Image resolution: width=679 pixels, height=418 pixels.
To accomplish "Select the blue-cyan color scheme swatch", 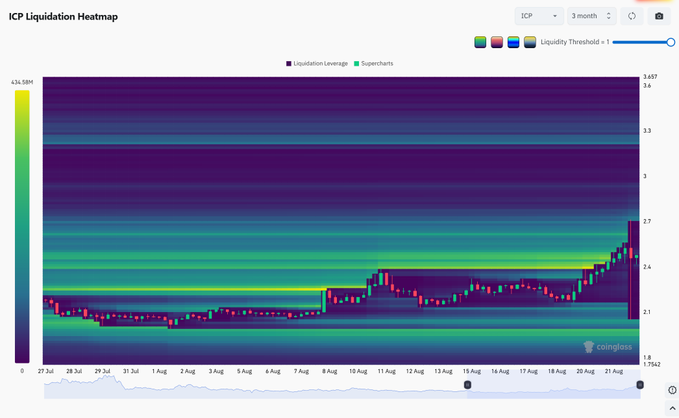I will [513, 42].
